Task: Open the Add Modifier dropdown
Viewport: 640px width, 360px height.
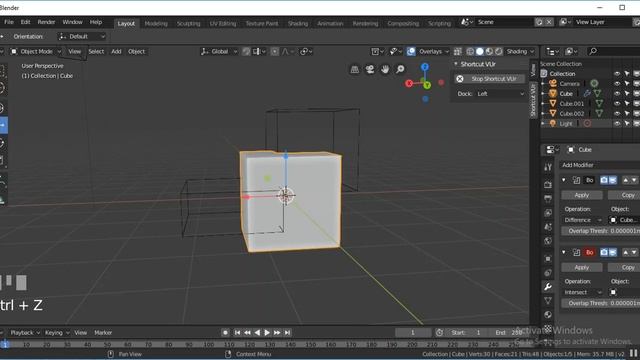Action: point(600,165)
